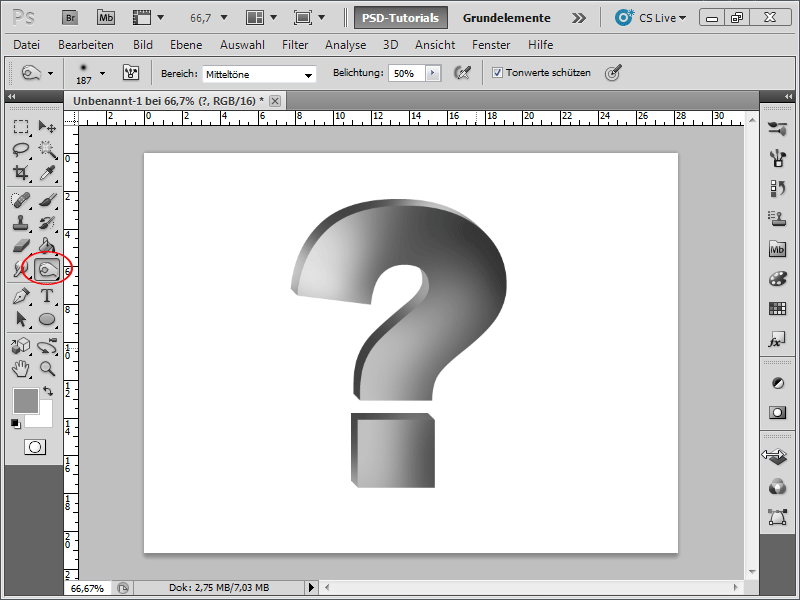This screenshot has width=800, height=600.
Task: Select the Smudge tool
Action: point(21,269)
